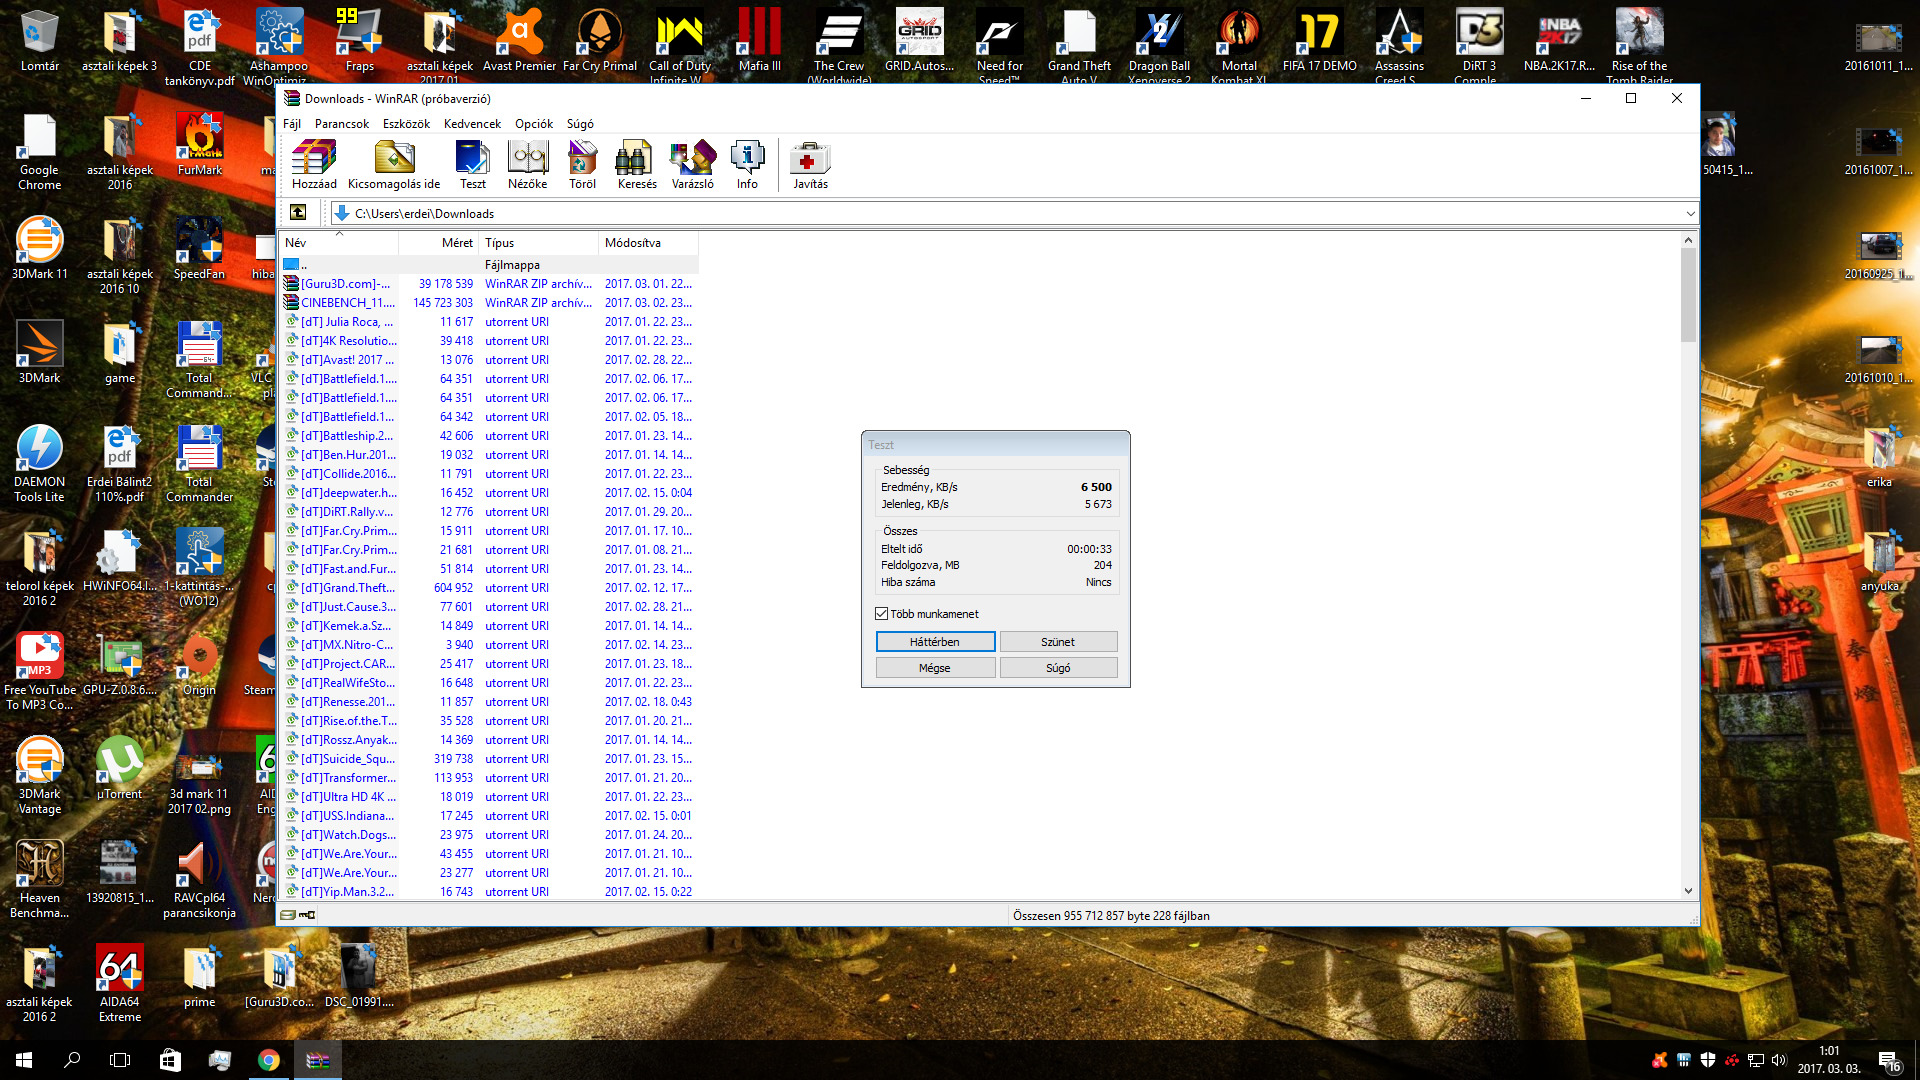Open the taskbar search

click(72, 1060)
